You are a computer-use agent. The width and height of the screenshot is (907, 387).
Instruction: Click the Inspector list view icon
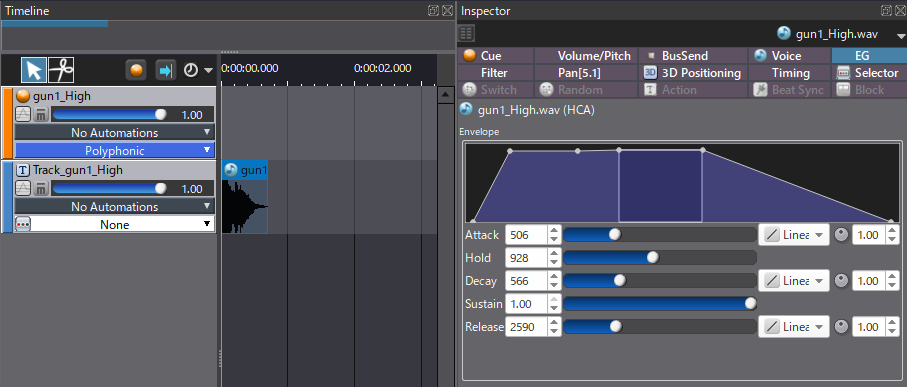(x=467, y=34)
